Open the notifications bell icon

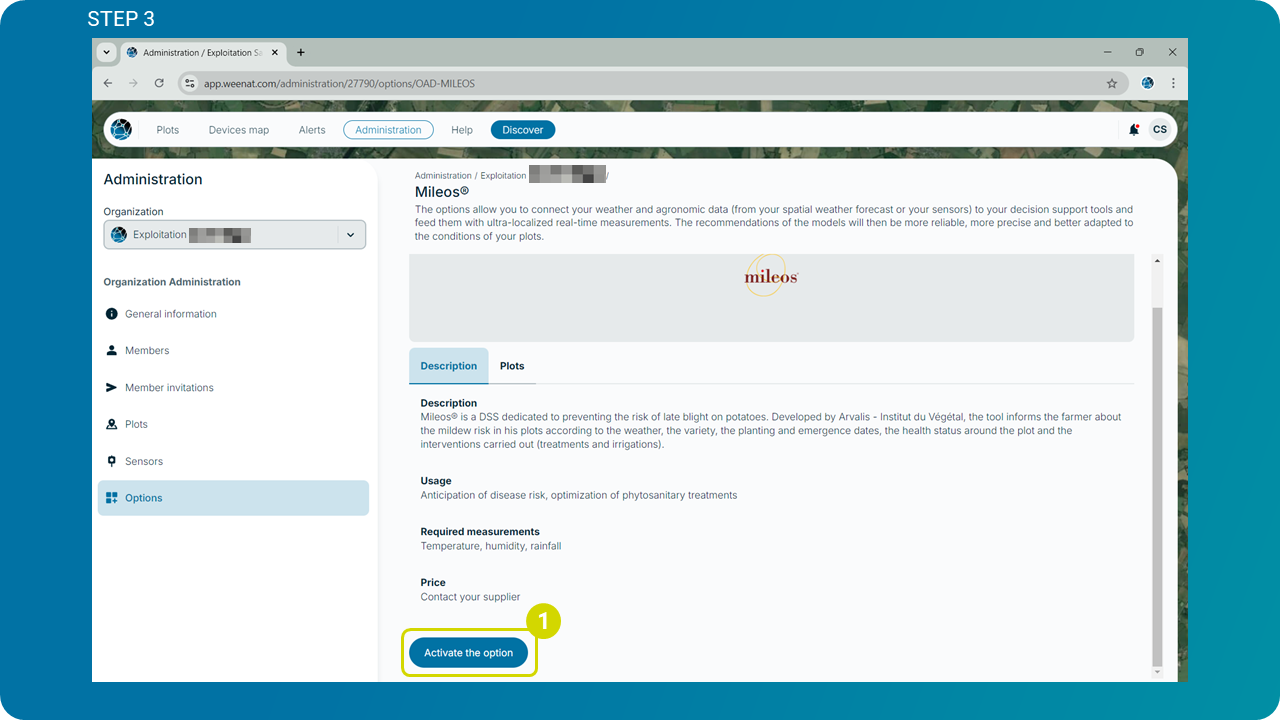pos(1134,130)
